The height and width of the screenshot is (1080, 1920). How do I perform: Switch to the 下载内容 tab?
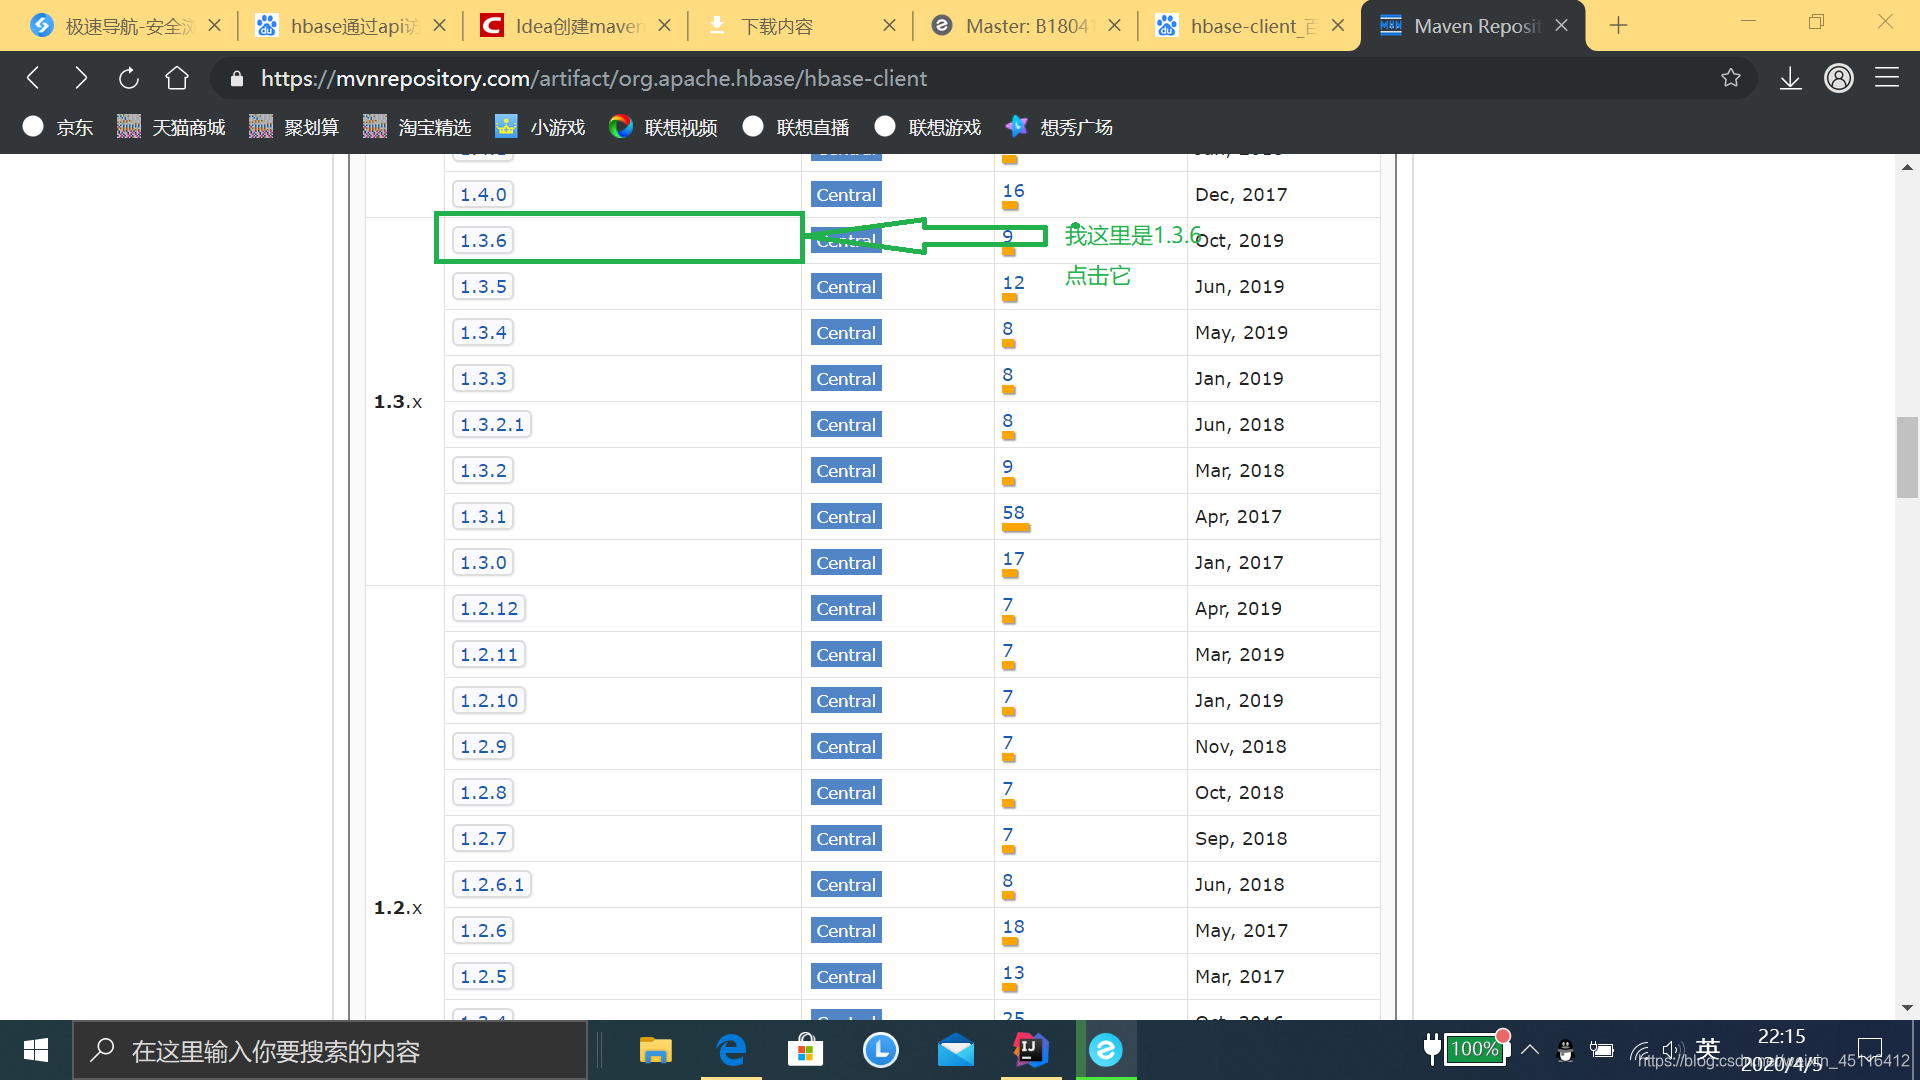click(x=777, y=26)
